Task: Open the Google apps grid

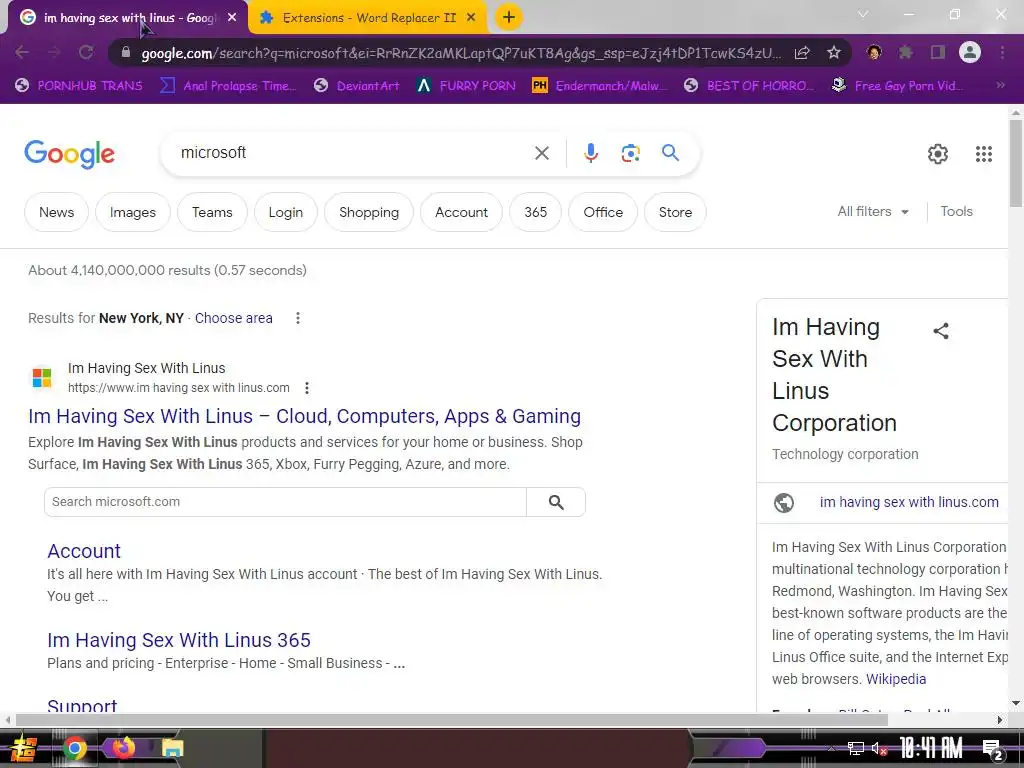Action: point(984,153)
